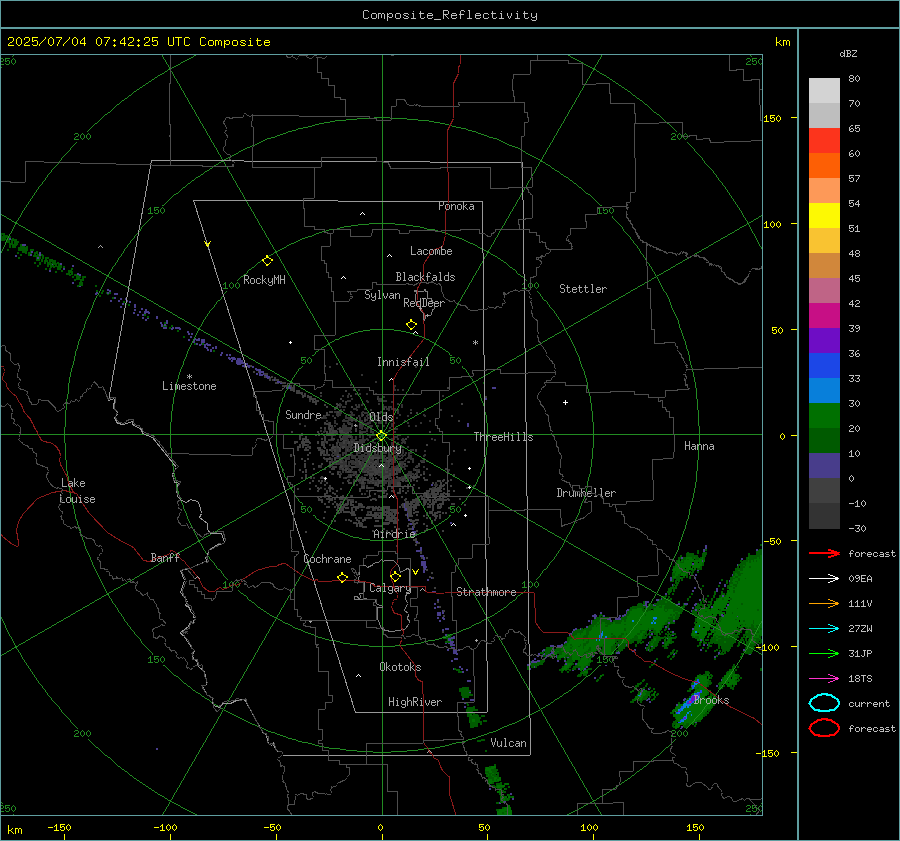Click the red forecast ellipse icon
Viewport: 900px width, 841px height.
tap(824, 728)
